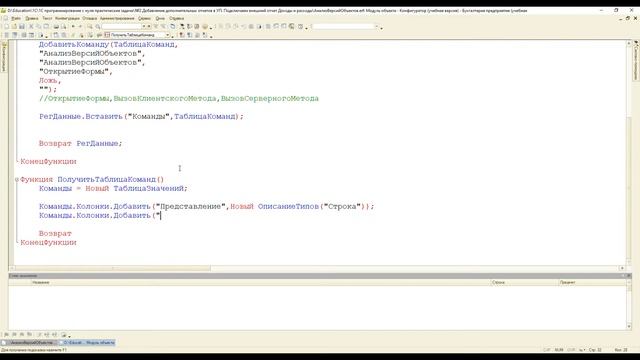Open the Файл menu
640x360 pixels.
[x=16, y=18]
